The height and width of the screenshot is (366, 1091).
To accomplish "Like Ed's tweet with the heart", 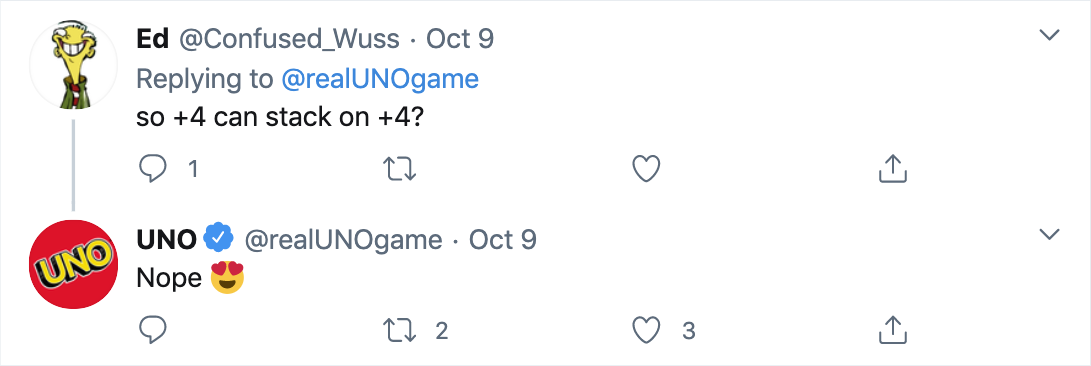I will (x=646, y=168).
